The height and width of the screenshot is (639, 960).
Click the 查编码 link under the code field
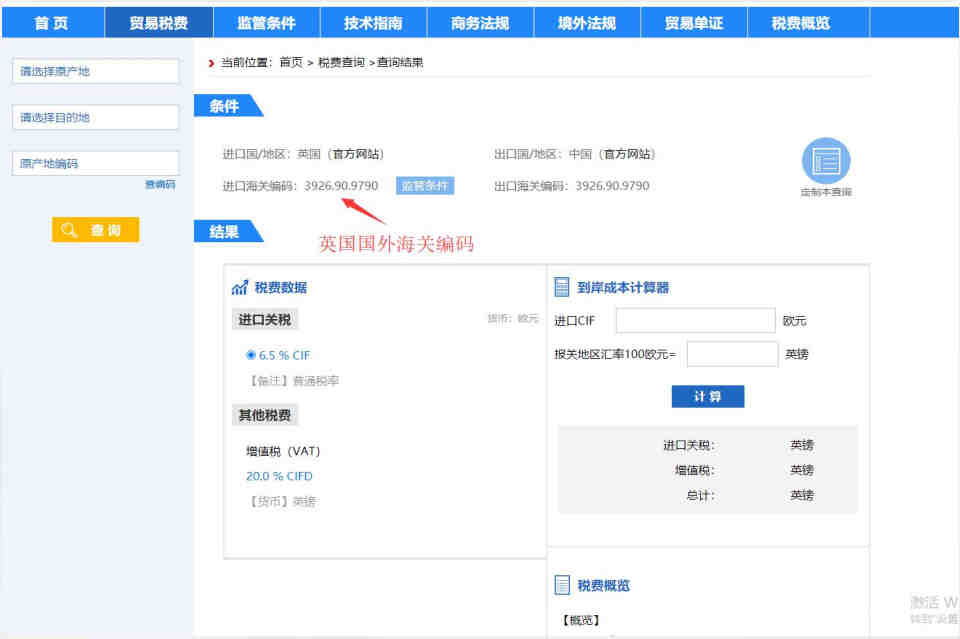pyautogui.click(x=160, y=184)
